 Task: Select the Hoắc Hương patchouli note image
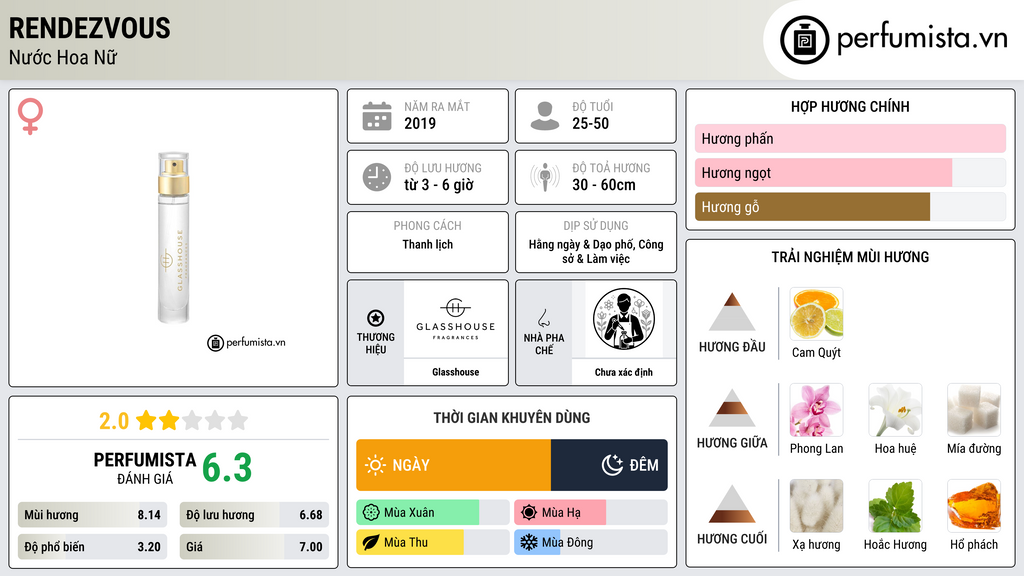click(895, 505)
